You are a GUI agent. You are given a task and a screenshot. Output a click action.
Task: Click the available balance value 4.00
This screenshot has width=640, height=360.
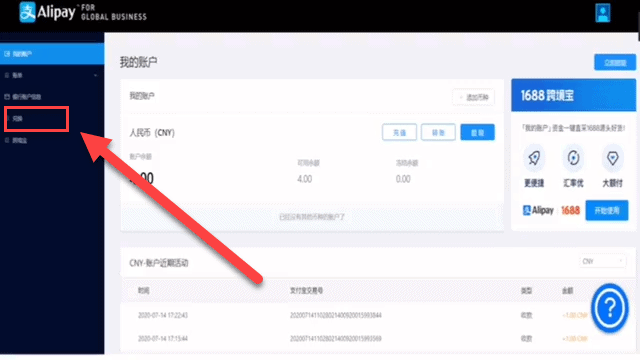coord(304,179)
